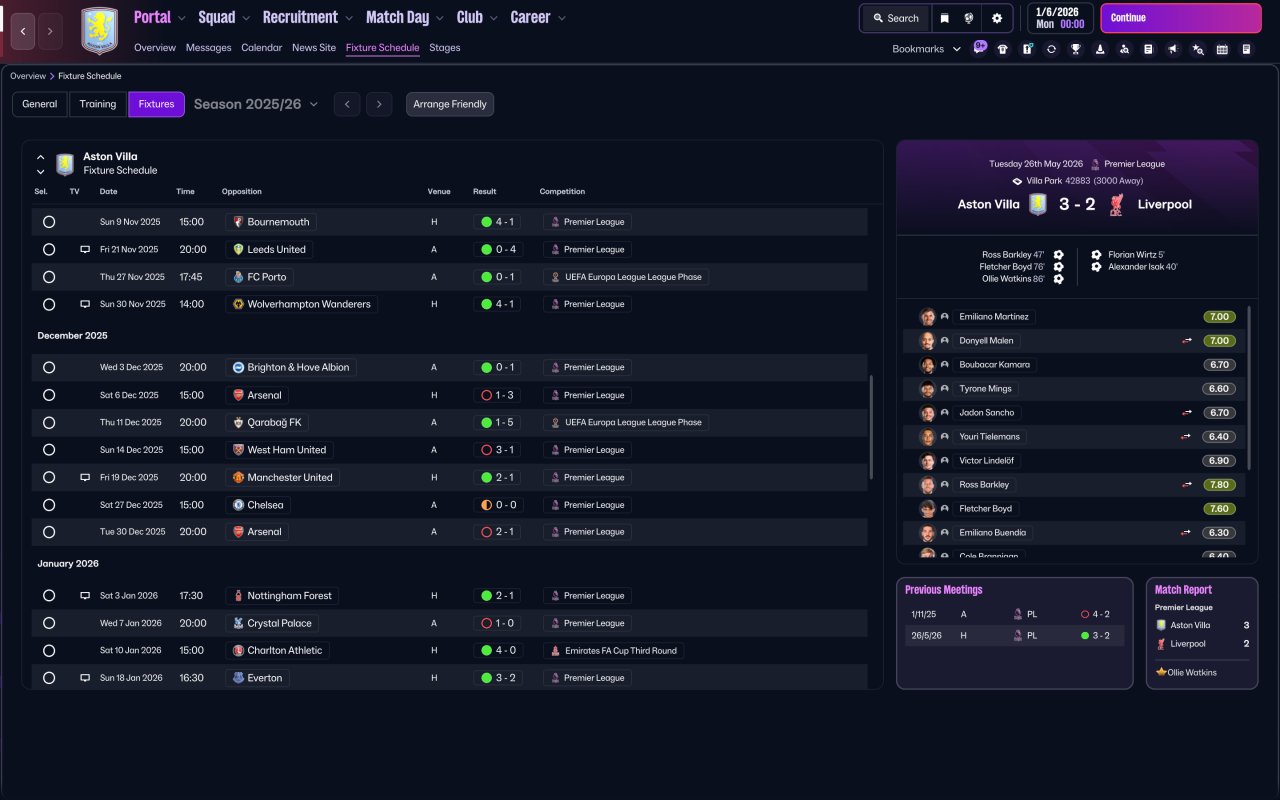This screenshot has width=1280, height=800.
Task: Click the TV icon on Nottingham Forest row
Action: [85, 596]
